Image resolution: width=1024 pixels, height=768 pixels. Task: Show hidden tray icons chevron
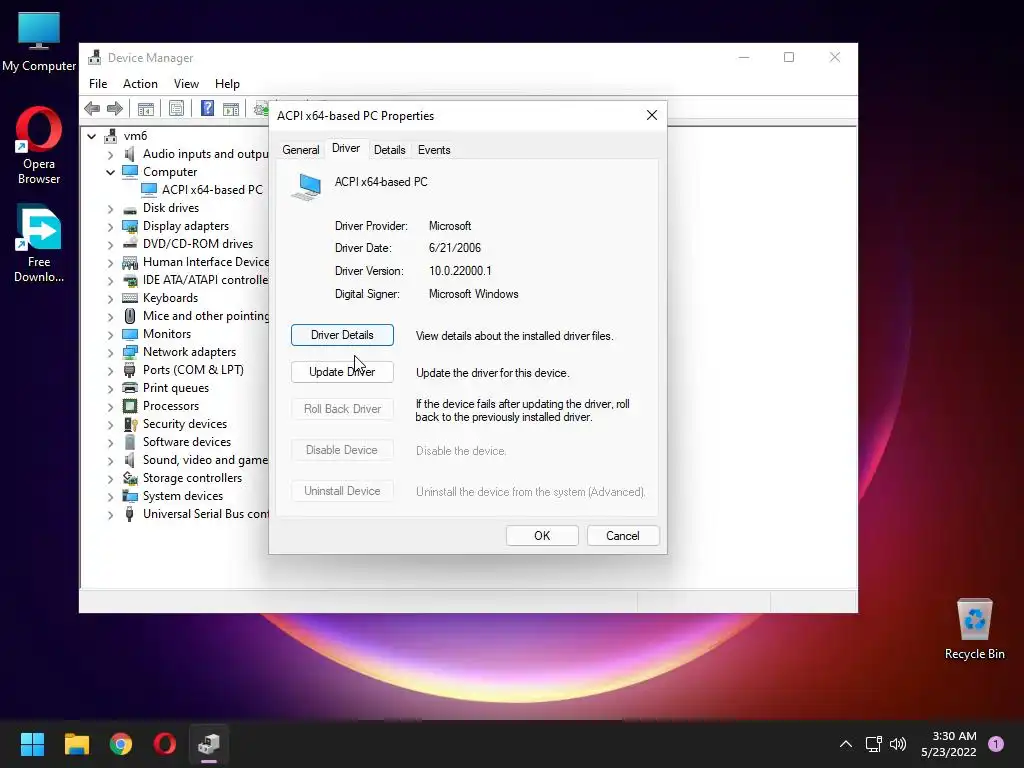point(846,744)
